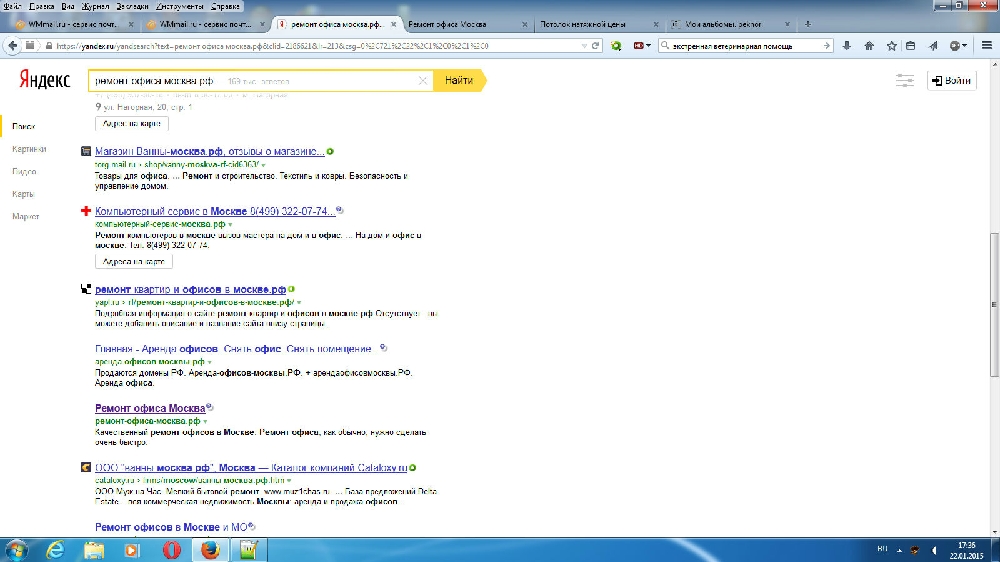Screen dimensions: 1000x562
Task: Expand dropdown arrow next to компьютерный-сервис-москва.рф URL
Action: [x=230, y=225]
